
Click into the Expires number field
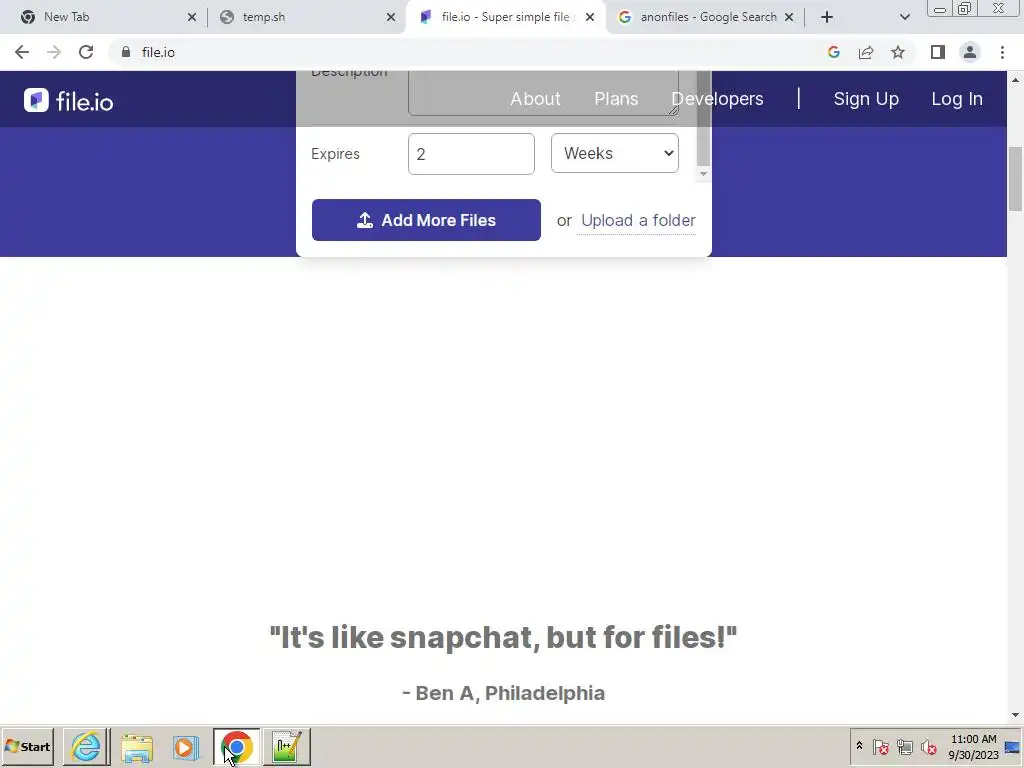pos(471,154)
